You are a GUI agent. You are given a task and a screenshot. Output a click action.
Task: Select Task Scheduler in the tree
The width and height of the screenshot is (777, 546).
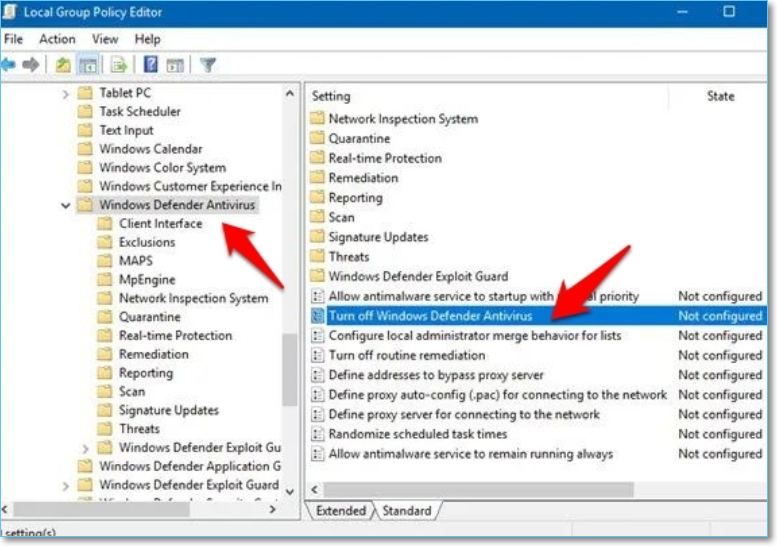coord(140,111)
